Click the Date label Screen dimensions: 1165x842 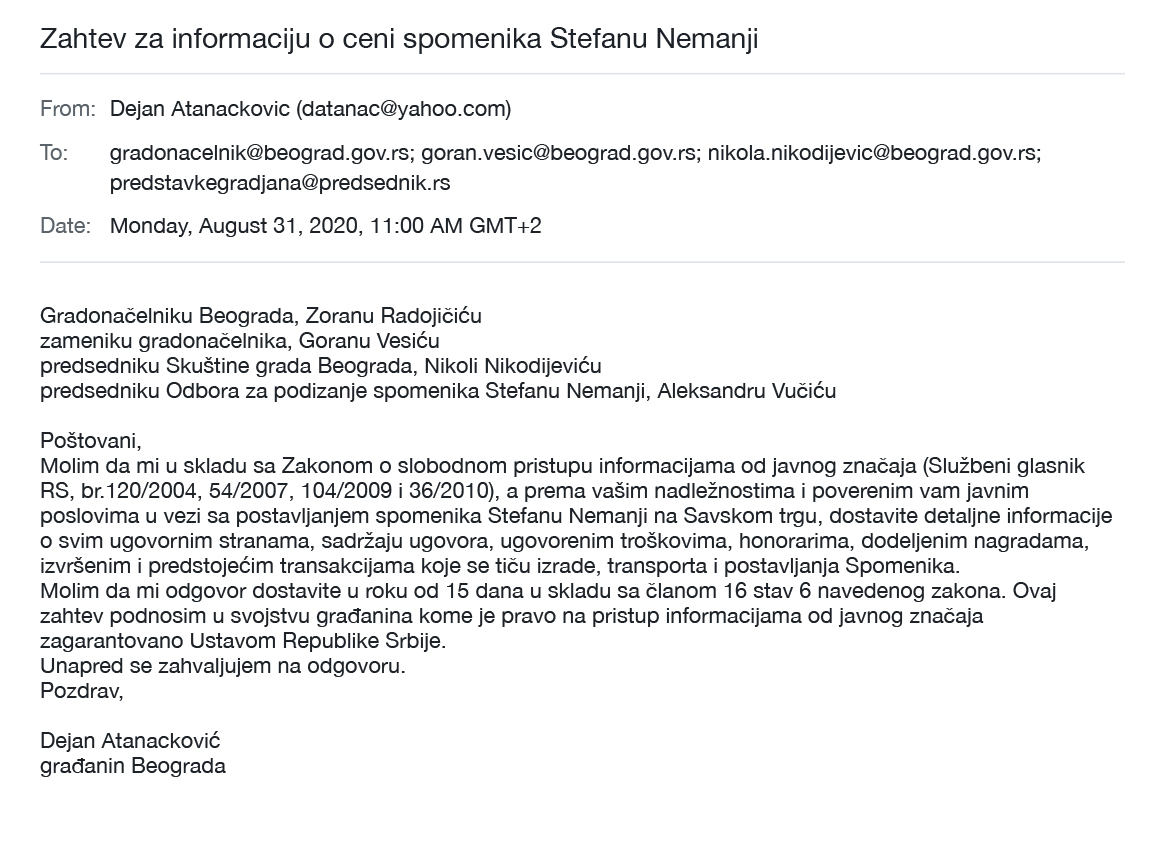pos(65,226)
